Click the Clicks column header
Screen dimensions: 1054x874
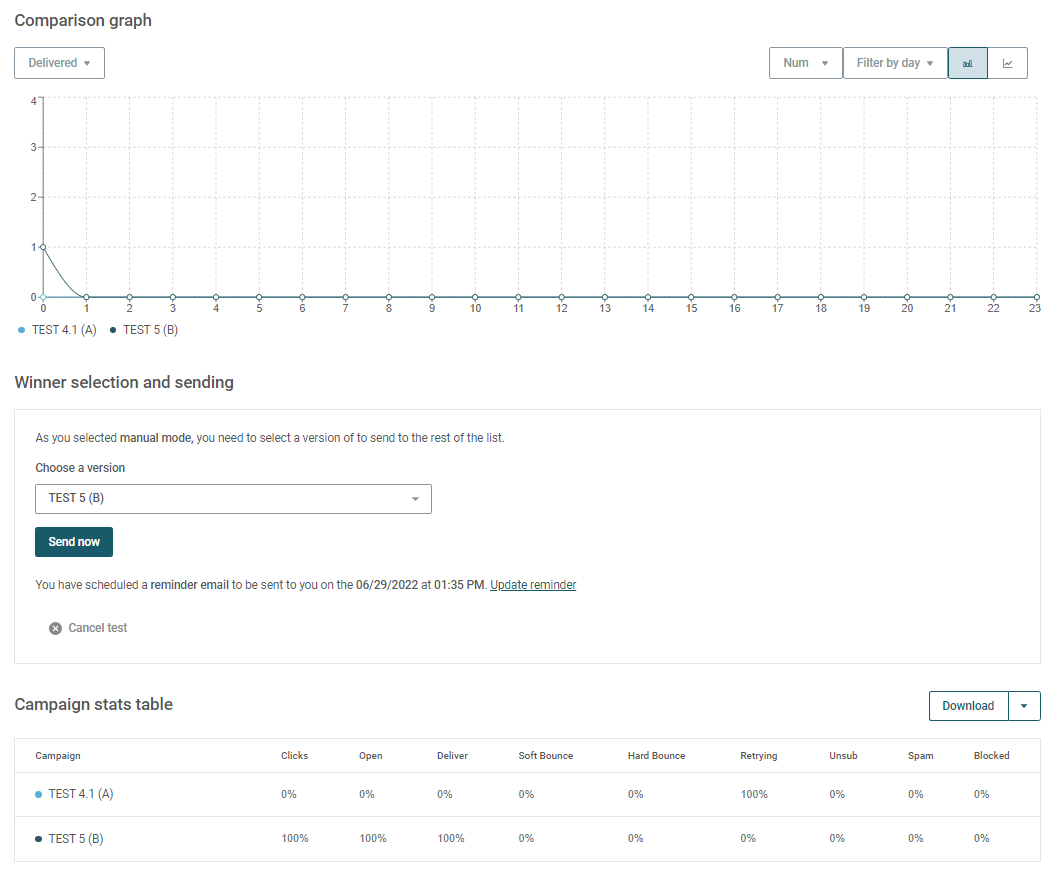click(x=294, y=756)
